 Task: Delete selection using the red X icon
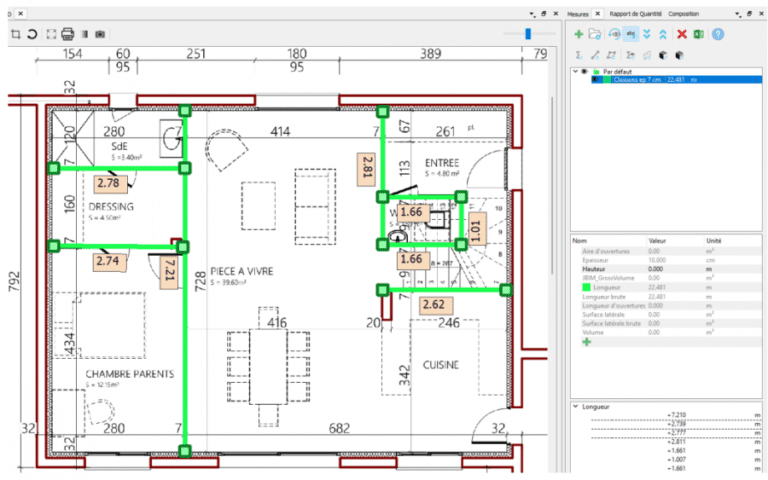(682, 34)
